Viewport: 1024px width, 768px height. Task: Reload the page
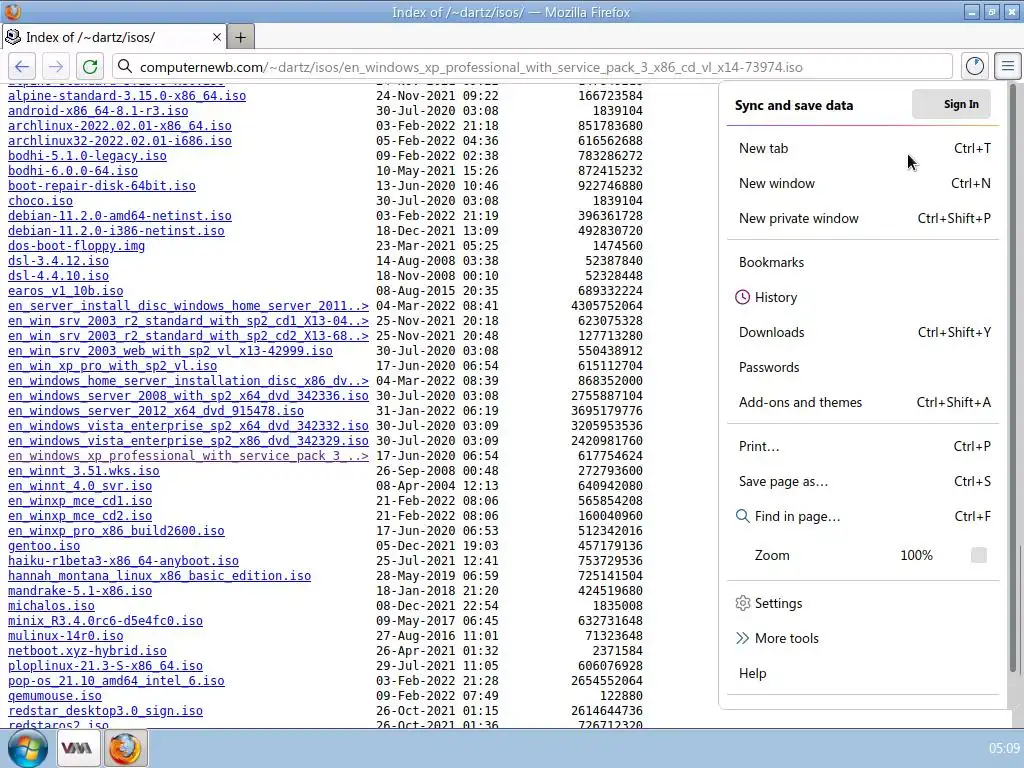[x=90, y=67]
